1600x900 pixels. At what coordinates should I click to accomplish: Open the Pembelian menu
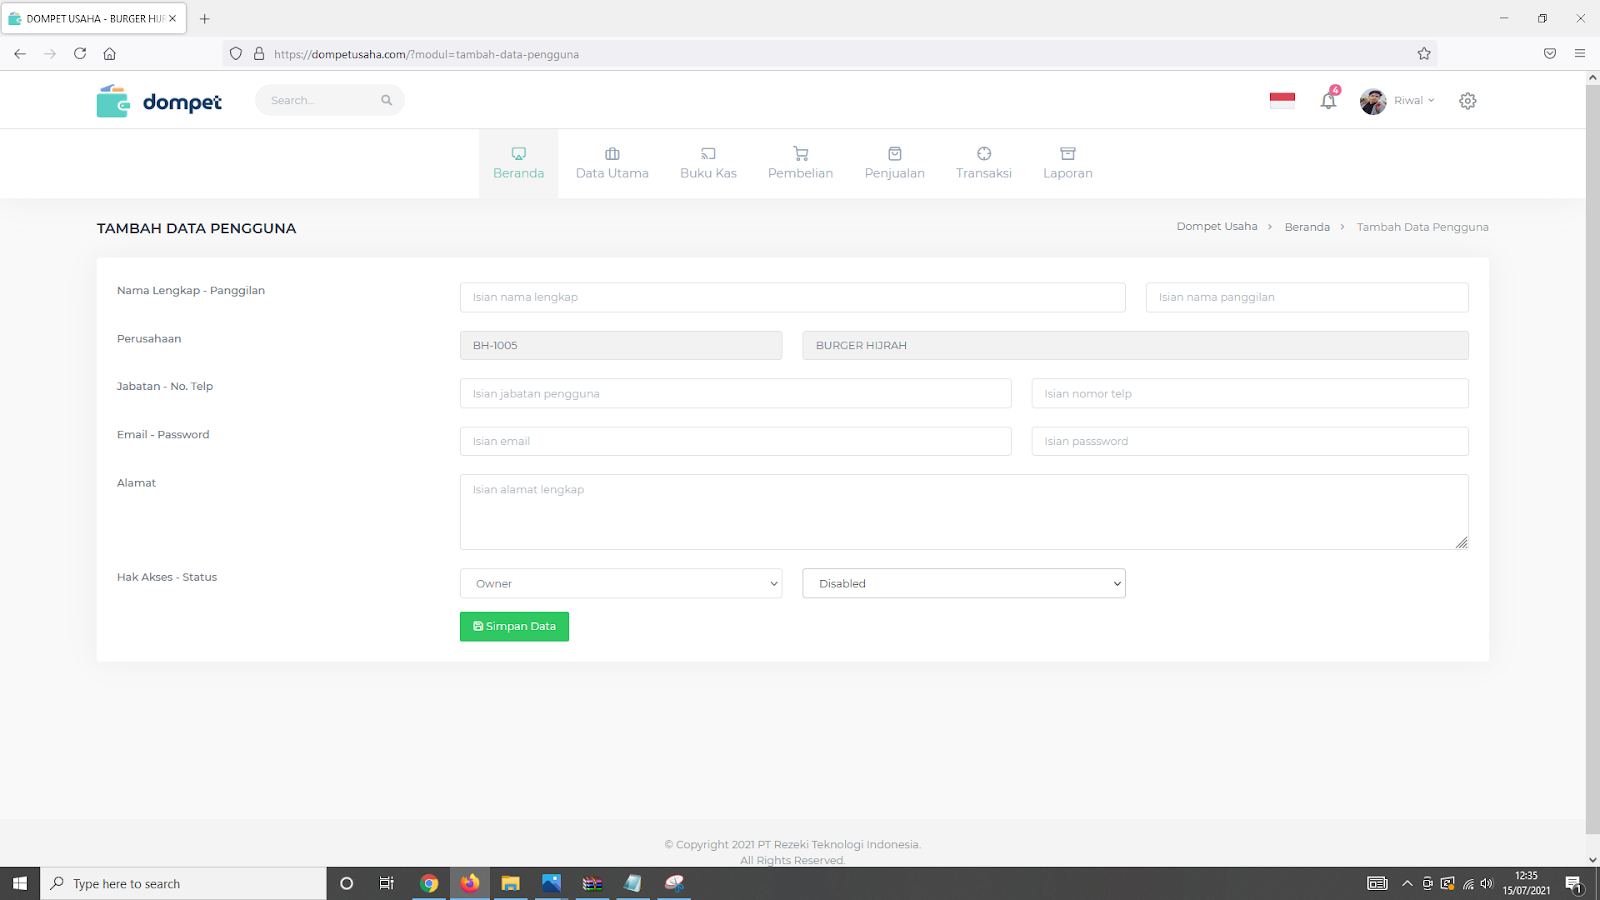[x=801, y=164]
